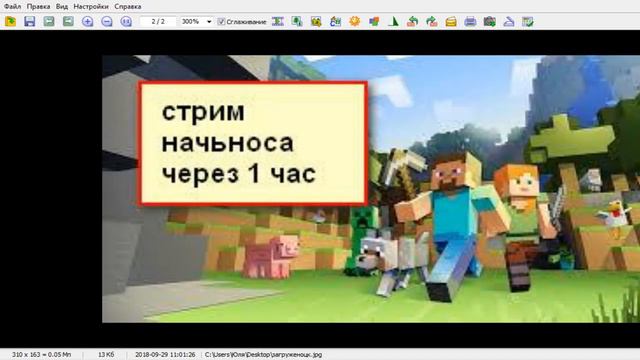Viewport: 640px width, 360px height.
Task: Open the checklist settings icon
Action: [528, 21]
